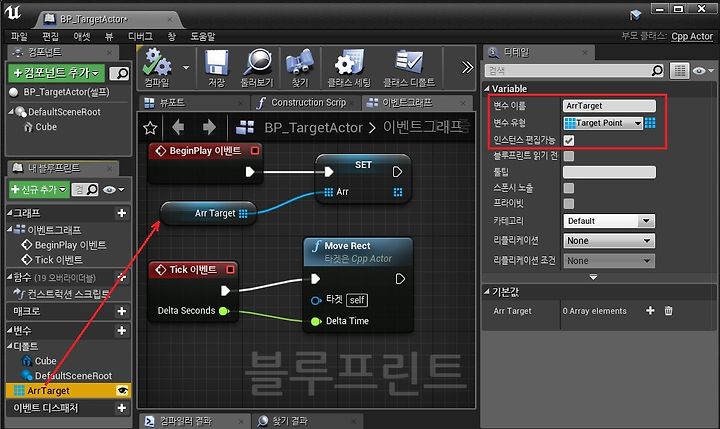720x429 pixels.
Task: Open the Asset menu
Action: tap(82, 36)
